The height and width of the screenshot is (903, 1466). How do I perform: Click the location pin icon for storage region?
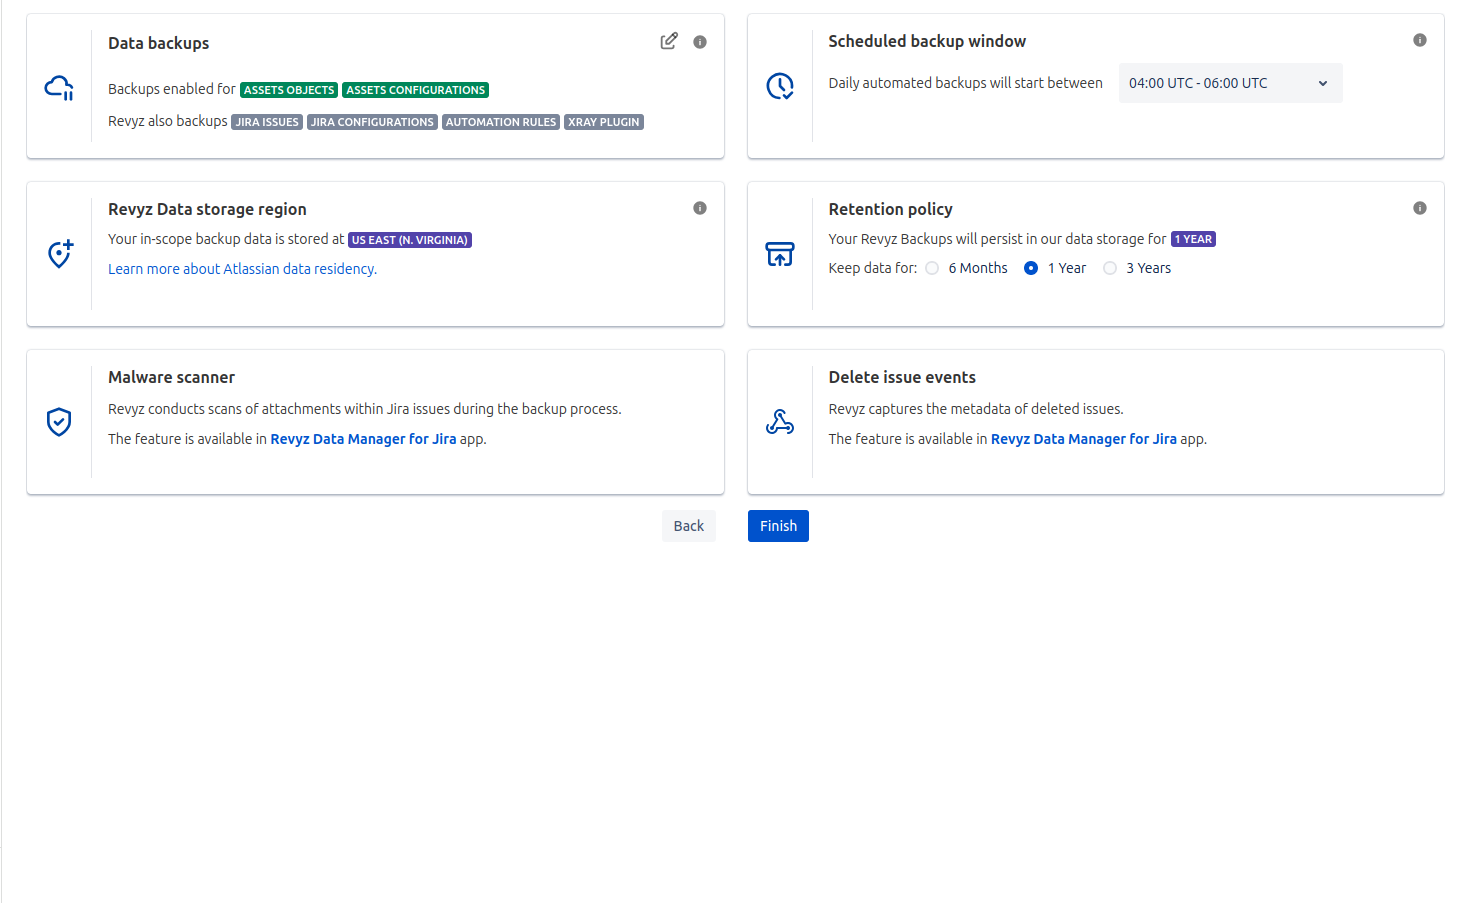[60, 254]
